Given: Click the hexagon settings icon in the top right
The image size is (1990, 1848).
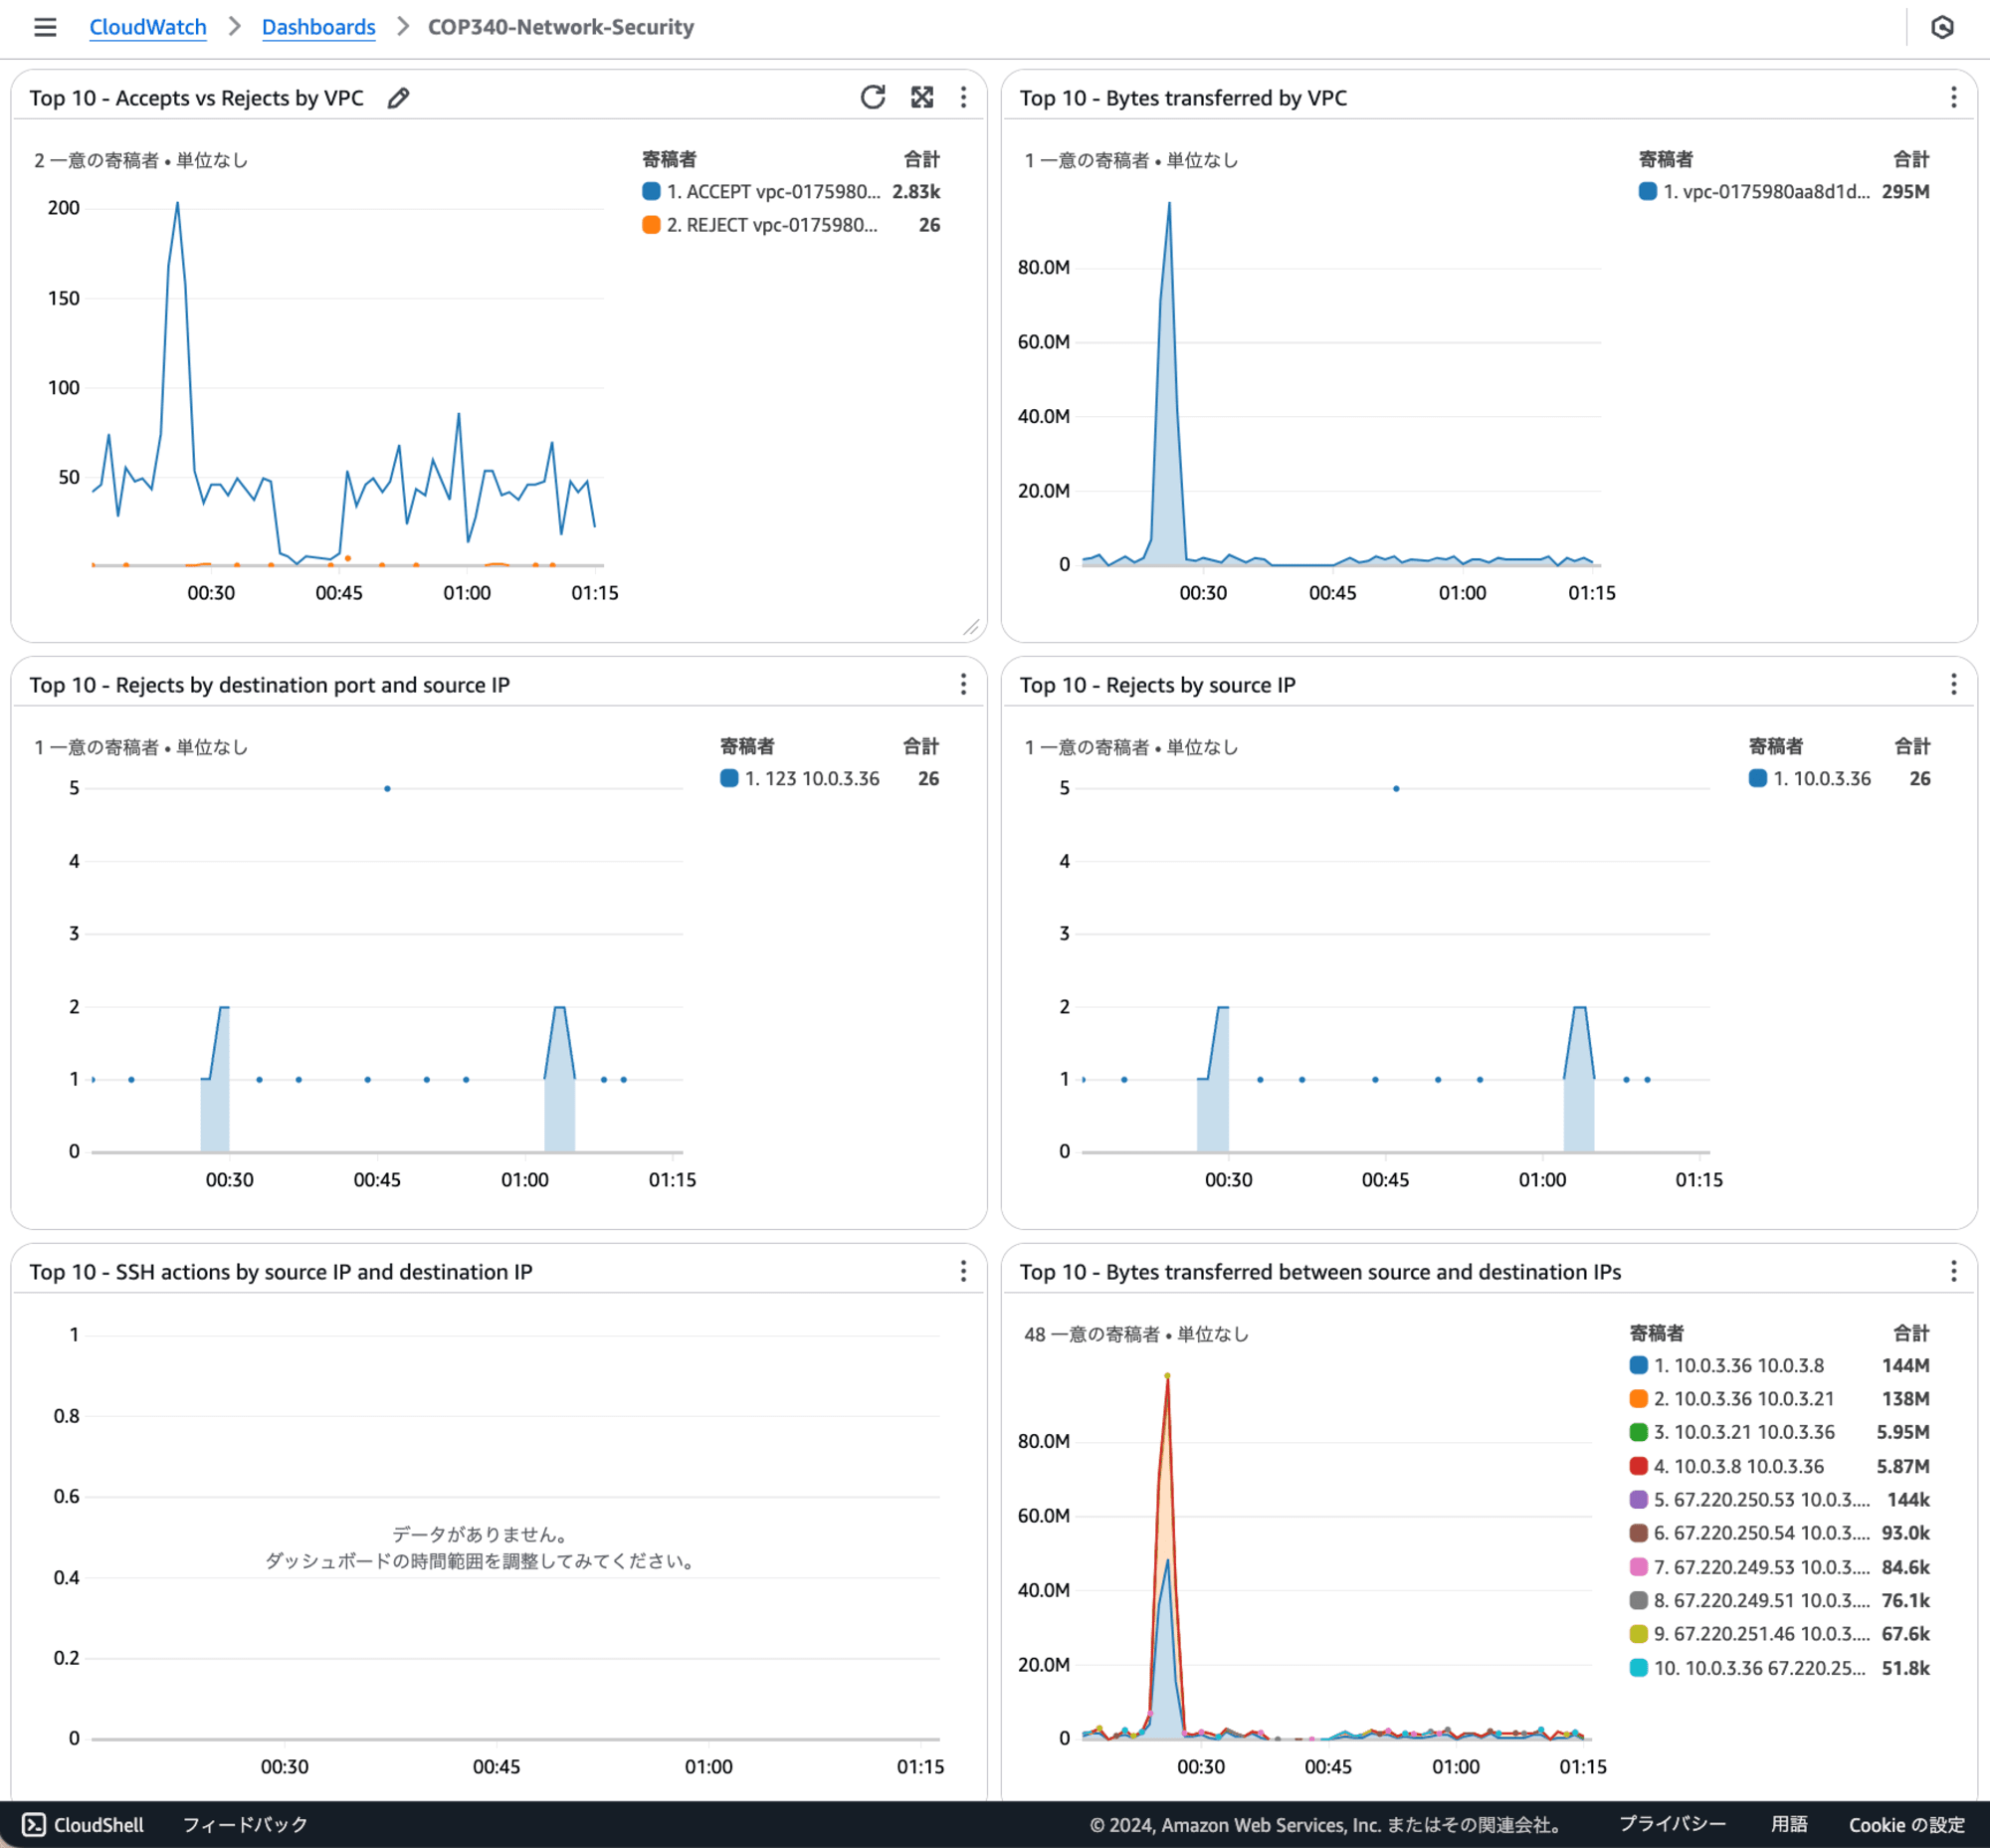Looking at the screenshot, I should point(1942,27).
